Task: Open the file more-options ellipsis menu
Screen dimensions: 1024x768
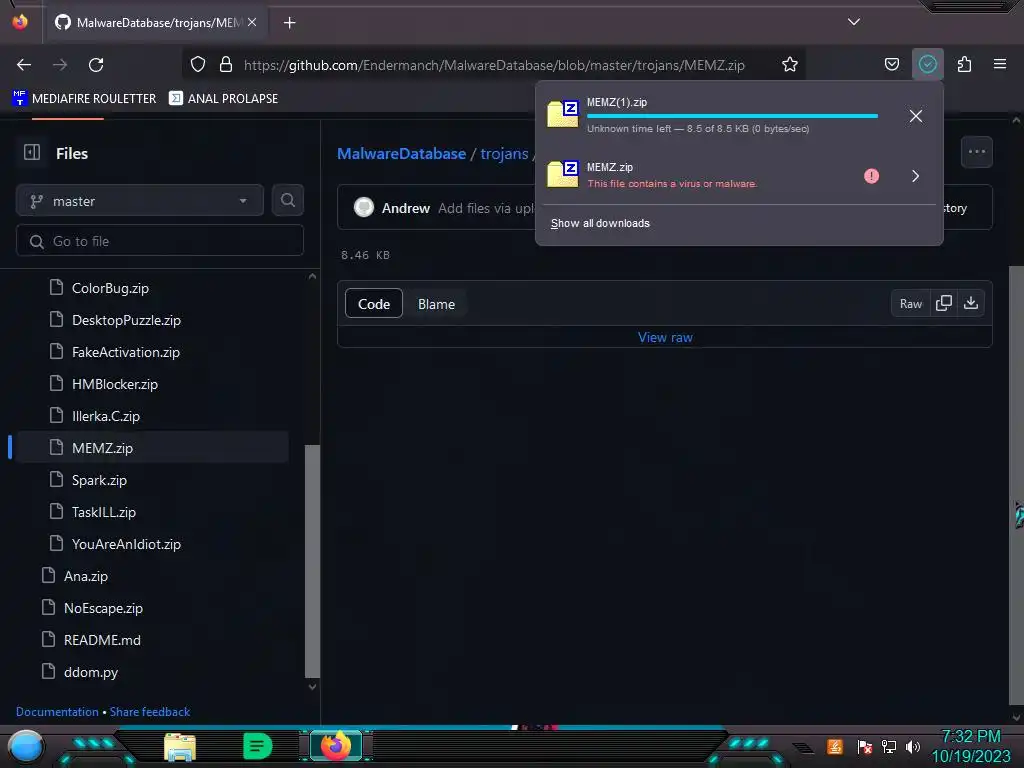Action: (x=976, y=152)
